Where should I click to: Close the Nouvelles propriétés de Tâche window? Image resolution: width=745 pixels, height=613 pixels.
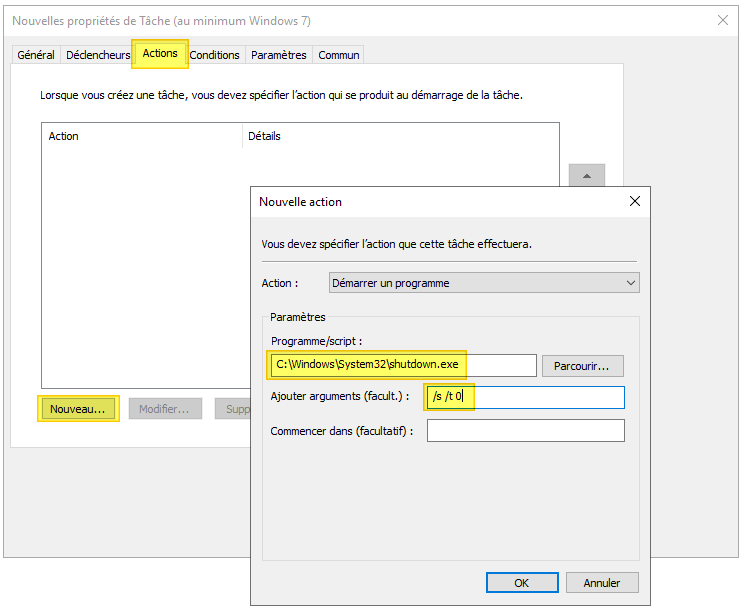pos(723,20)
